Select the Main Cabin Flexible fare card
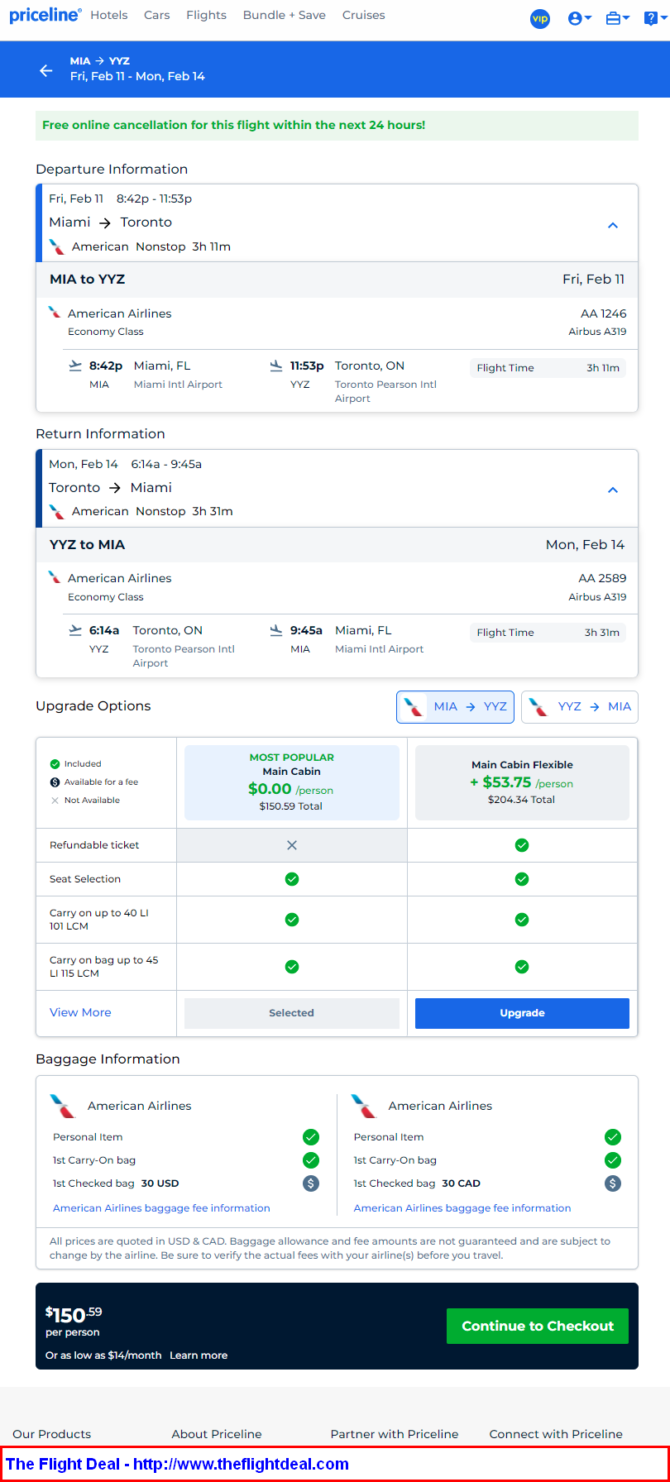 [522, 782]
